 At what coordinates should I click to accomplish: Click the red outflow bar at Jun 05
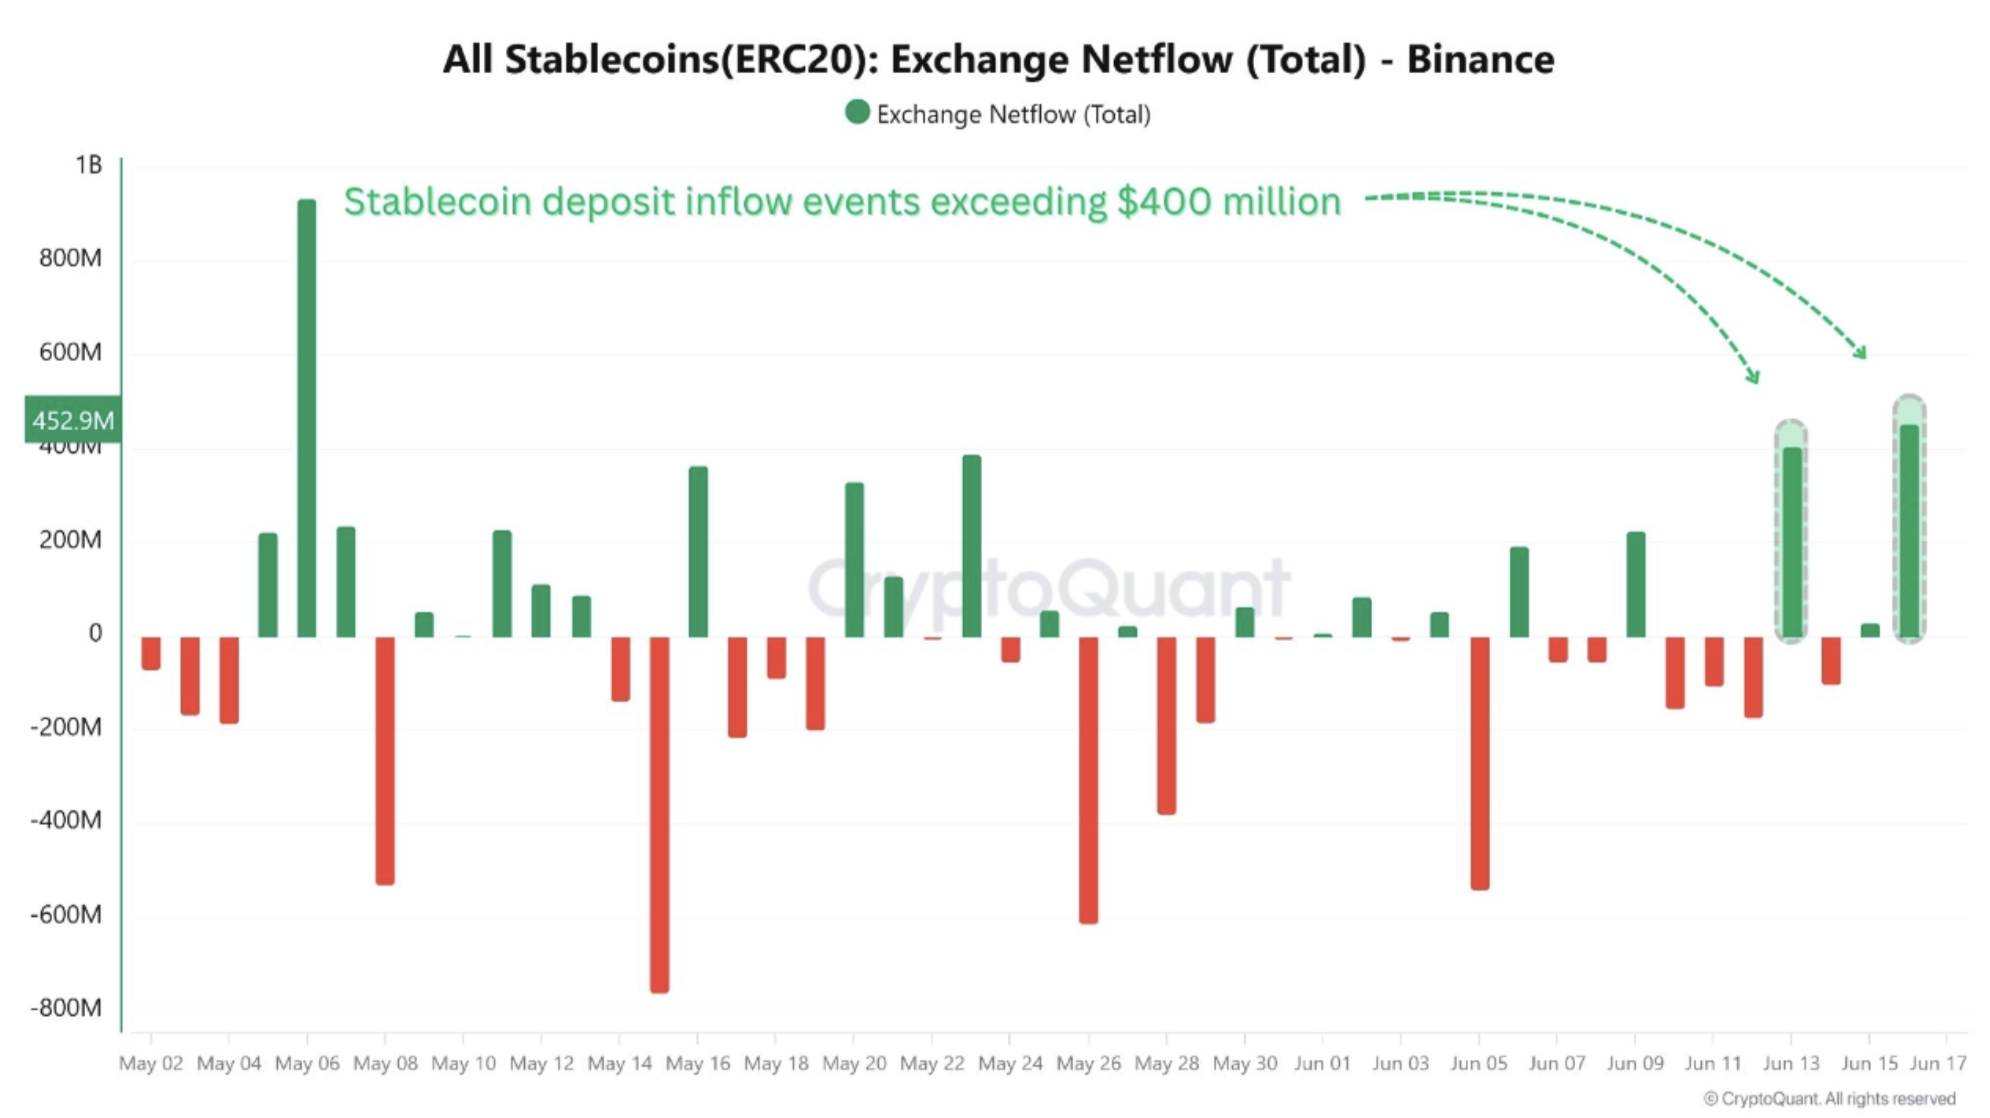point(1480,763)
